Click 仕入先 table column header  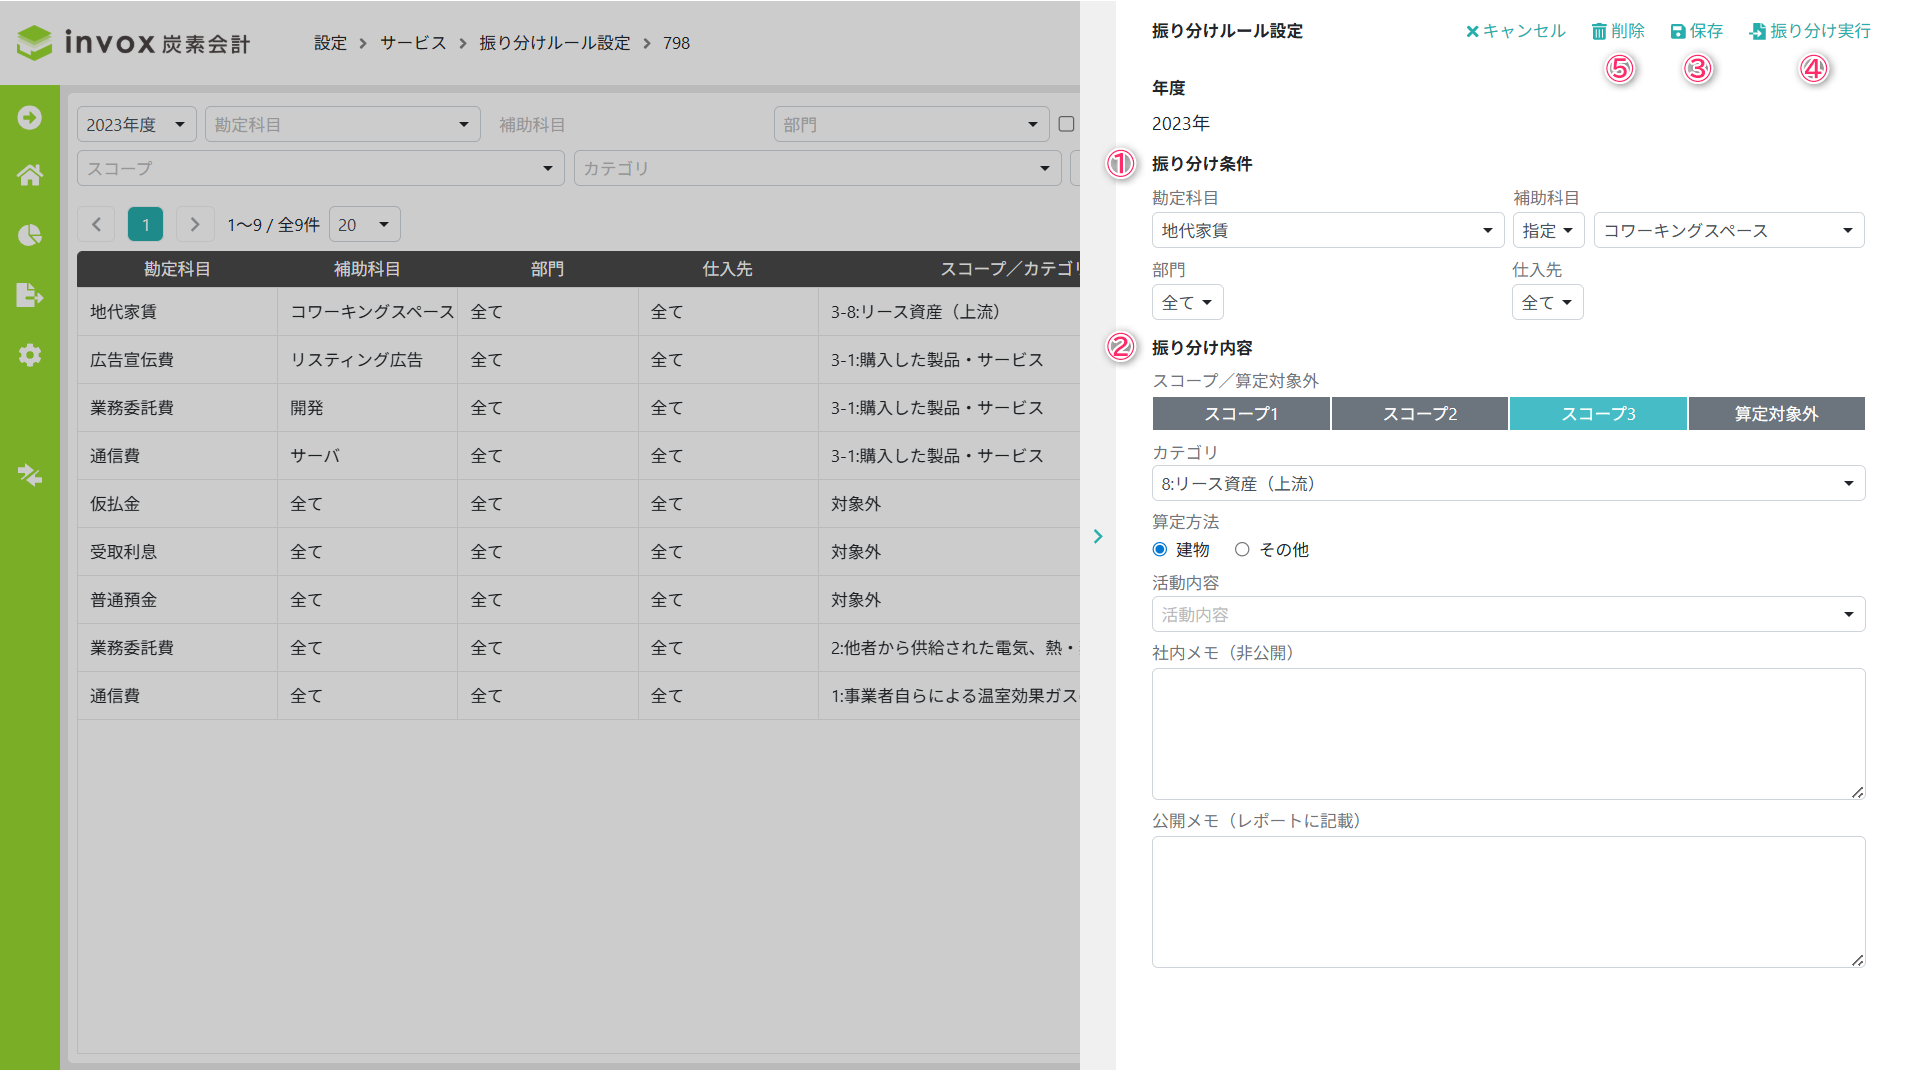coord(727,269)
